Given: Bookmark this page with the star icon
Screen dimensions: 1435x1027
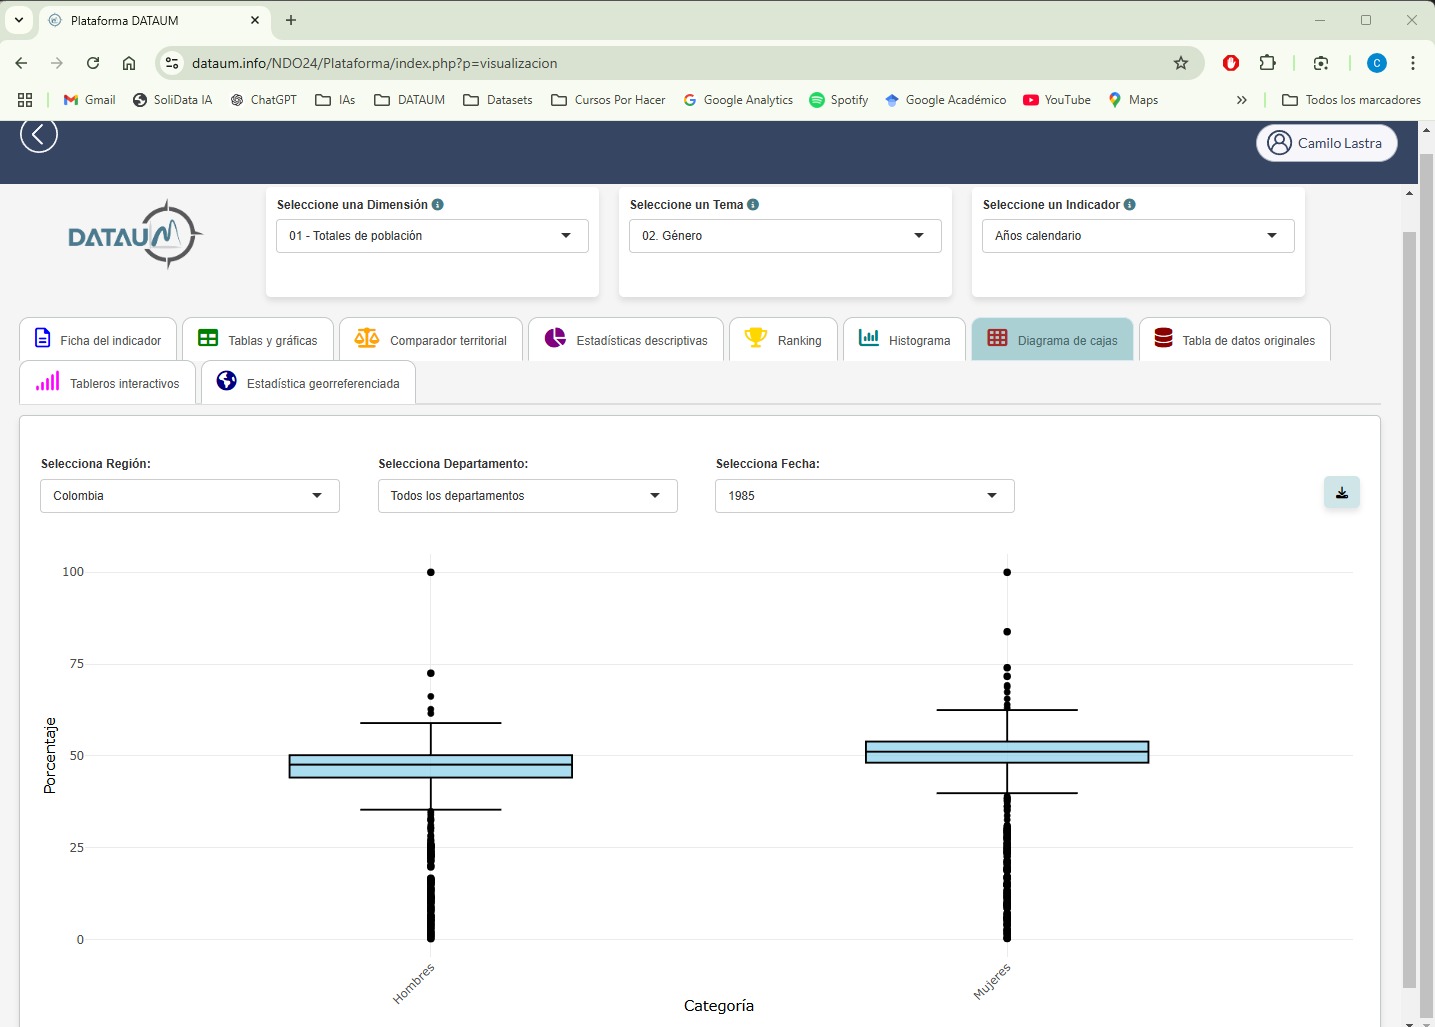Looking at the screenshot, I should point(1180,63).
